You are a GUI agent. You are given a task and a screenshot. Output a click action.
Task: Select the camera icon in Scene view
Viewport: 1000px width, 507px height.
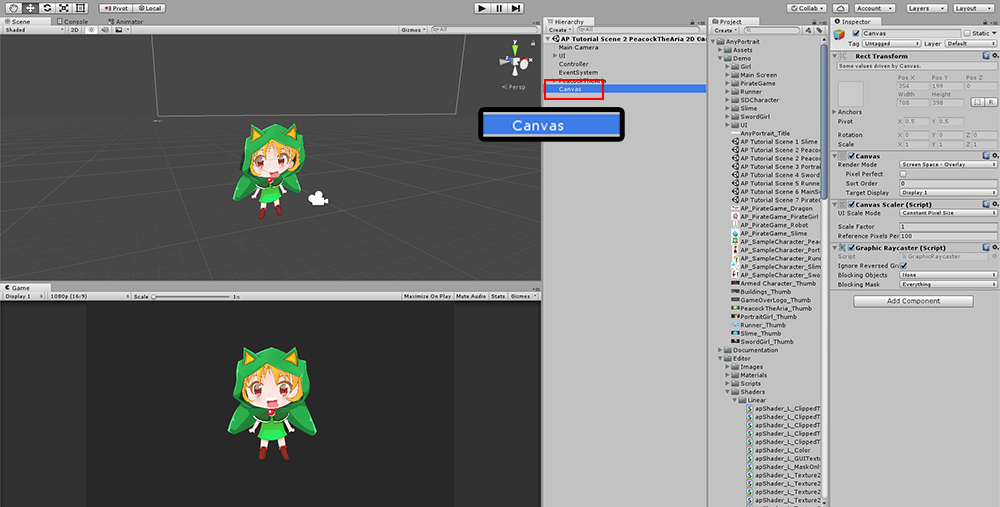tap(318, 199)
